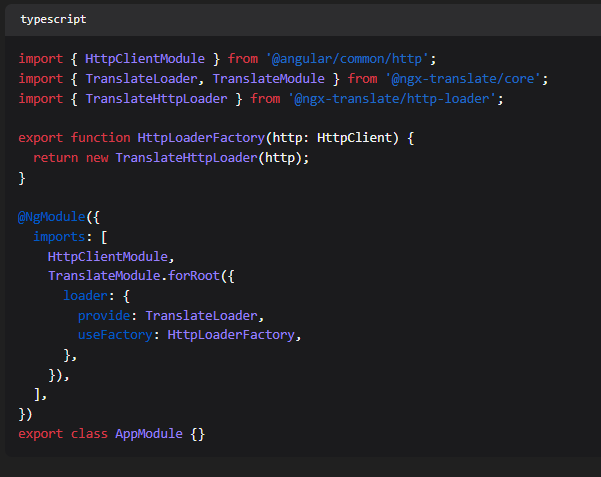Click the typescript language label in header
The height and width of the screenshot is (477, 601).
pyautogui.click(x=53, y=19)
